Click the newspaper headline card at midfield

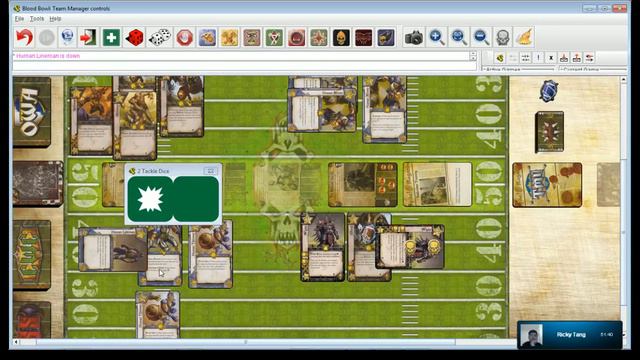click(437, 184)
